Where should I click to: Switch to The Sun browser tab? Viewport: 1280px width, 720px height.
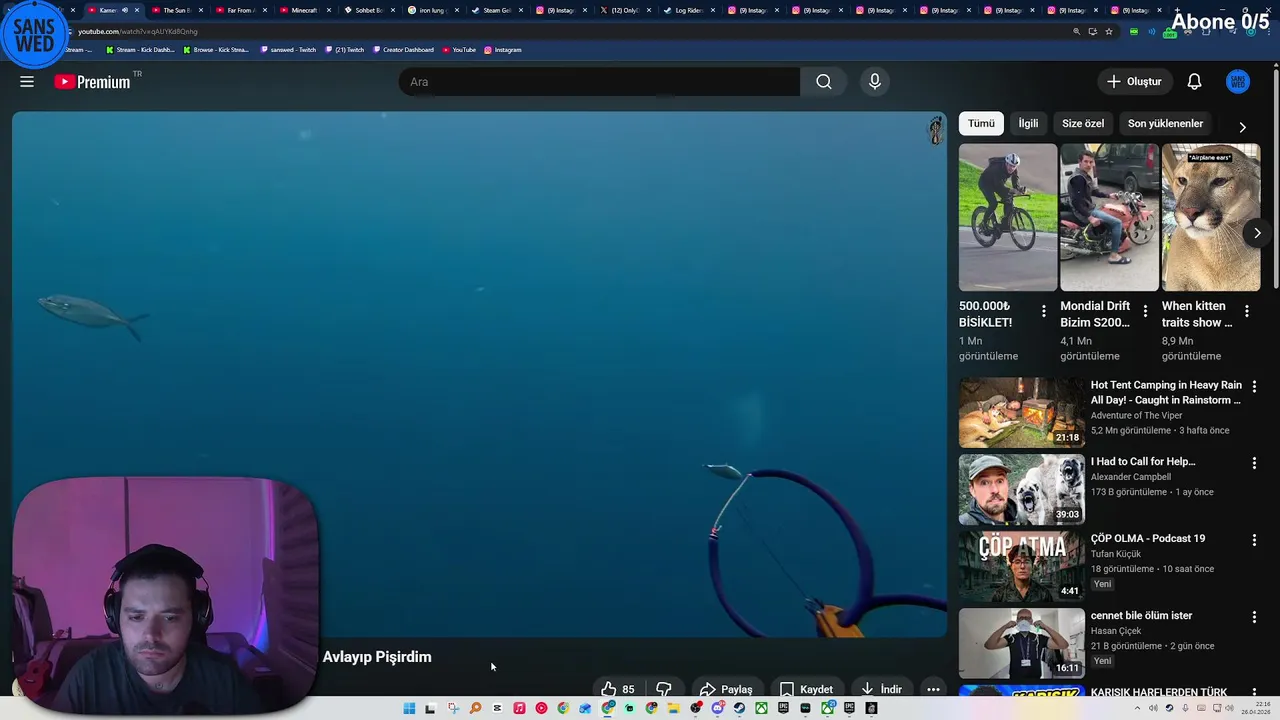(177, 10)
